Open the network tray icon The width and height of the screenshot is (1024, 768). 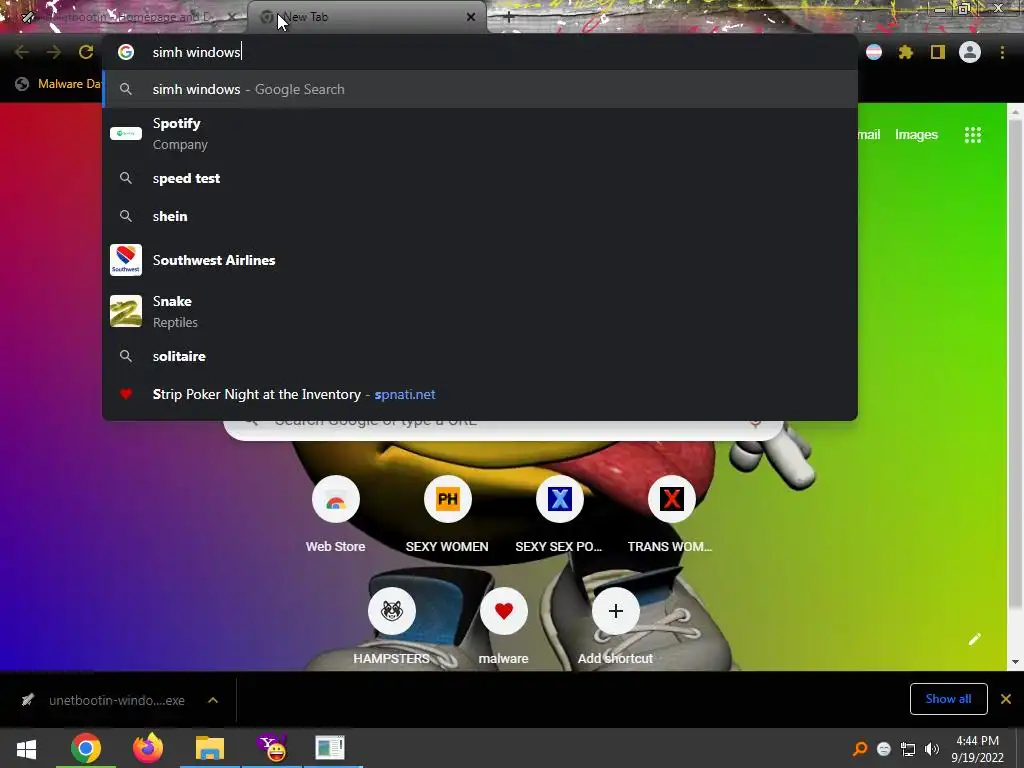click(x=908, y=748)
